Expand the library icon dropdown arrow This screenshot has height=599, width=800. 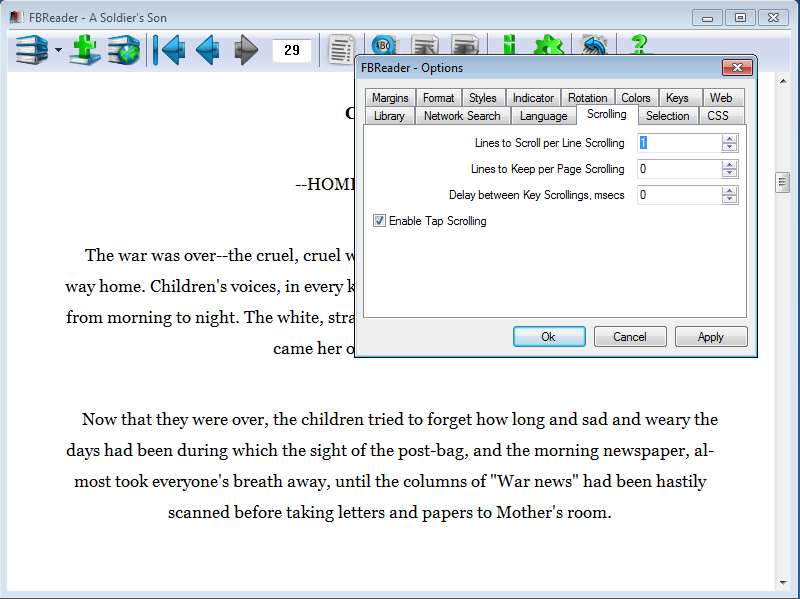pos(58,50)
